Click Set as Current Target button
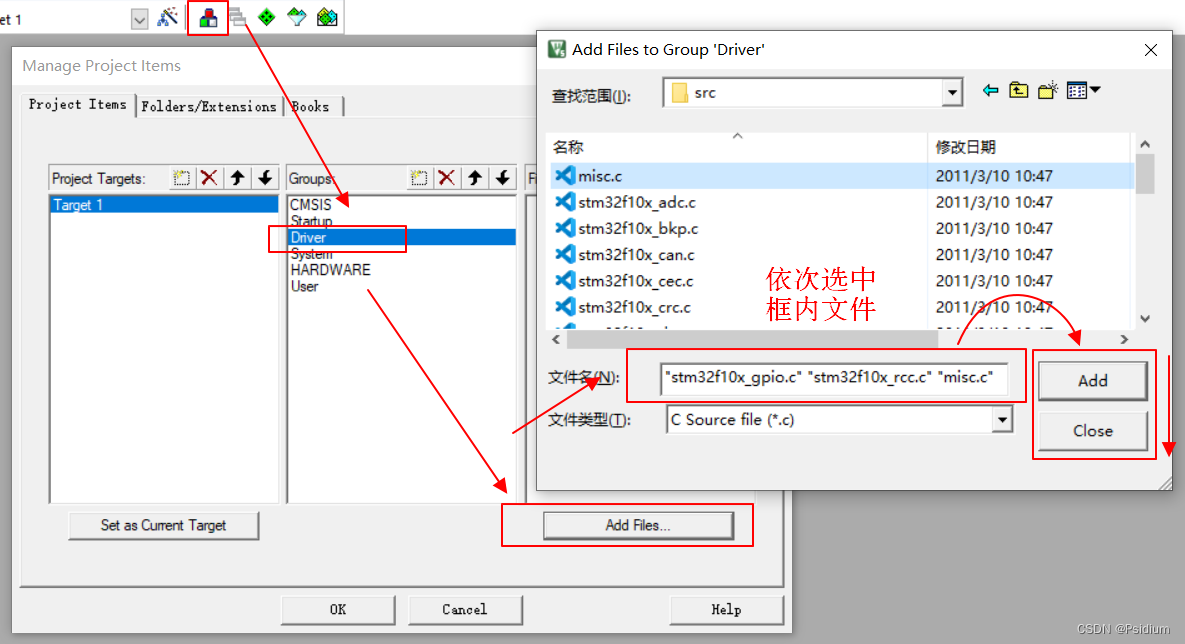This screenshot has width=1185, height=644. click(164, 525)
